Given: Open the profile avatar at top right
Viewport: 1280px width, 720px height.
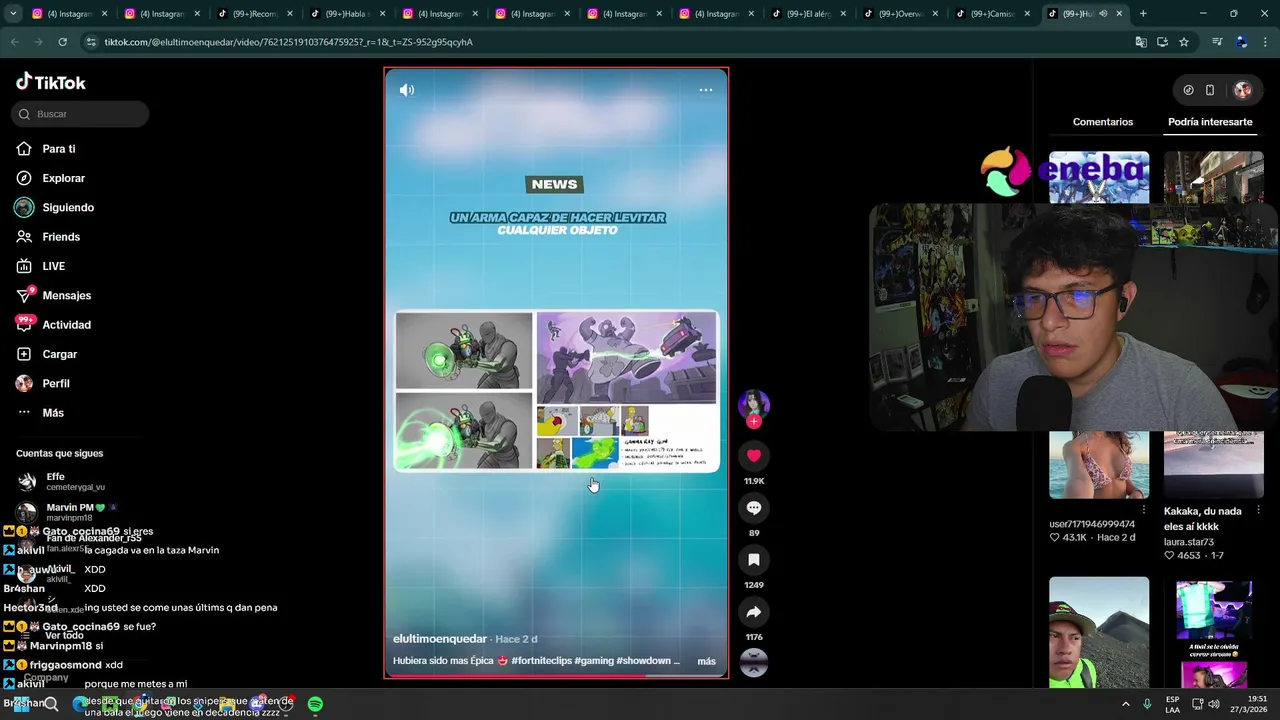Looking at the screenshot, I should (x=1242, y=90).
